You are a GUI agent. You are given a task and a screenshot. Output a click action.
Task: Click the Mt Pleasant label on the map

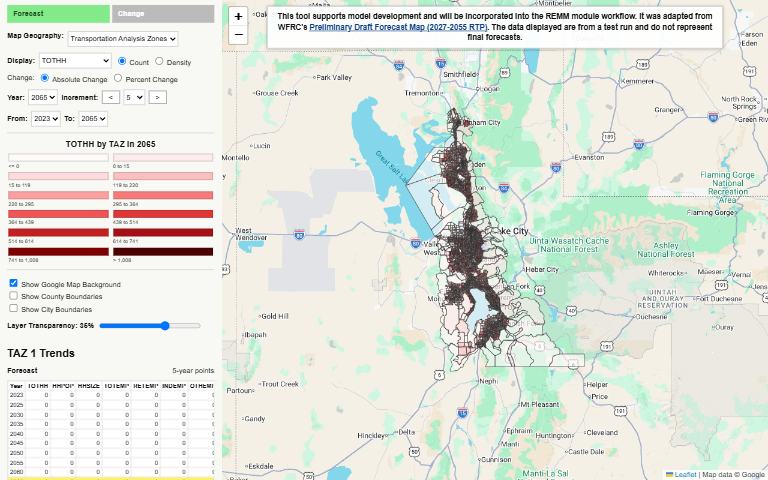click(539, 405)
